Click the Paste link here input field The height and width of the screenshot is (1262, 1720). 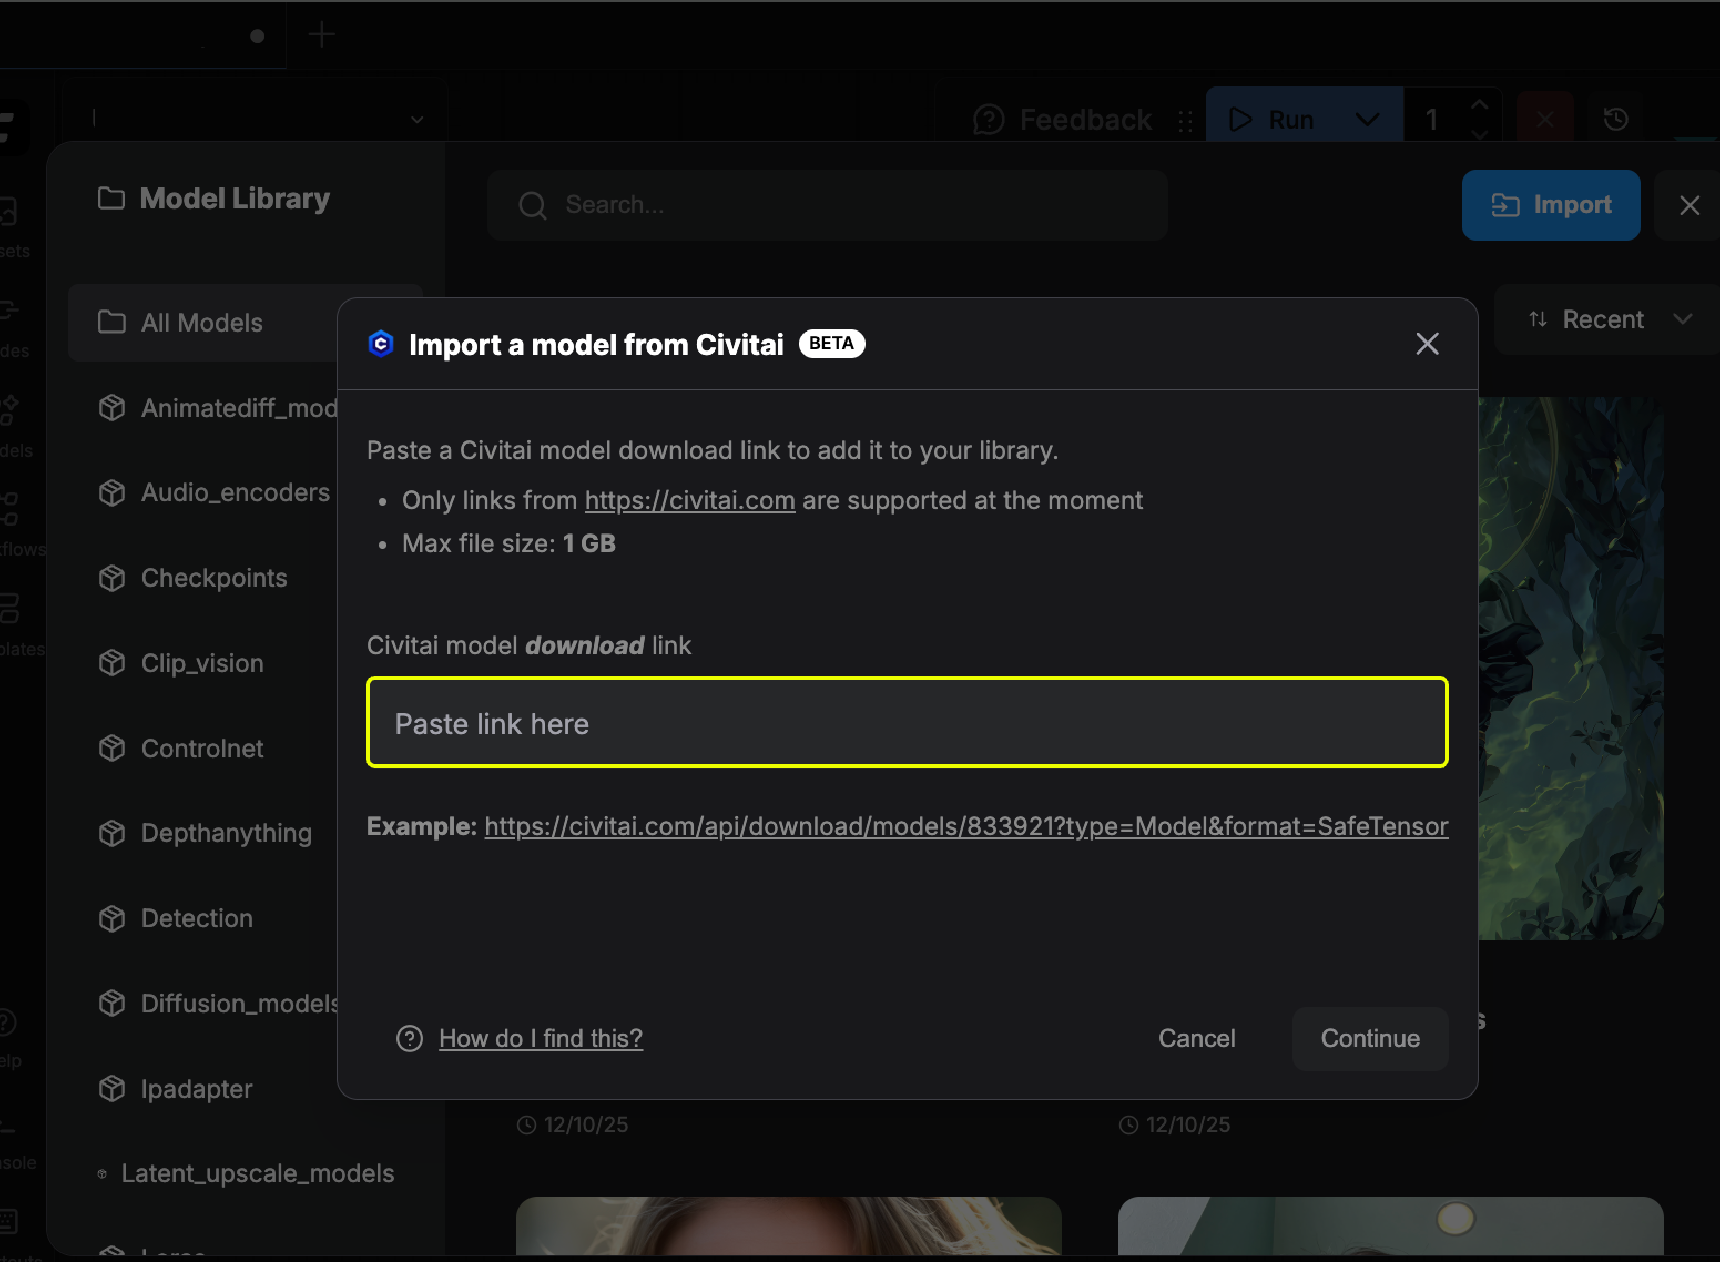click(x=907, y=722)
